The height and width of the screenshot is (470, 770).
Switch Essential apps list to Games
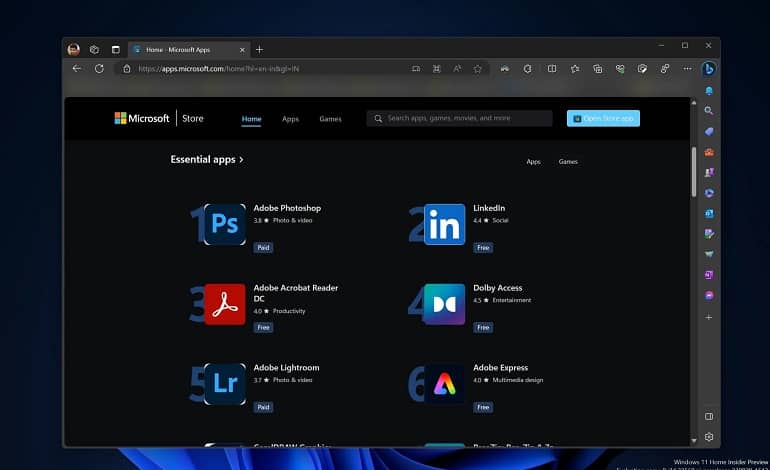point(568,162)
